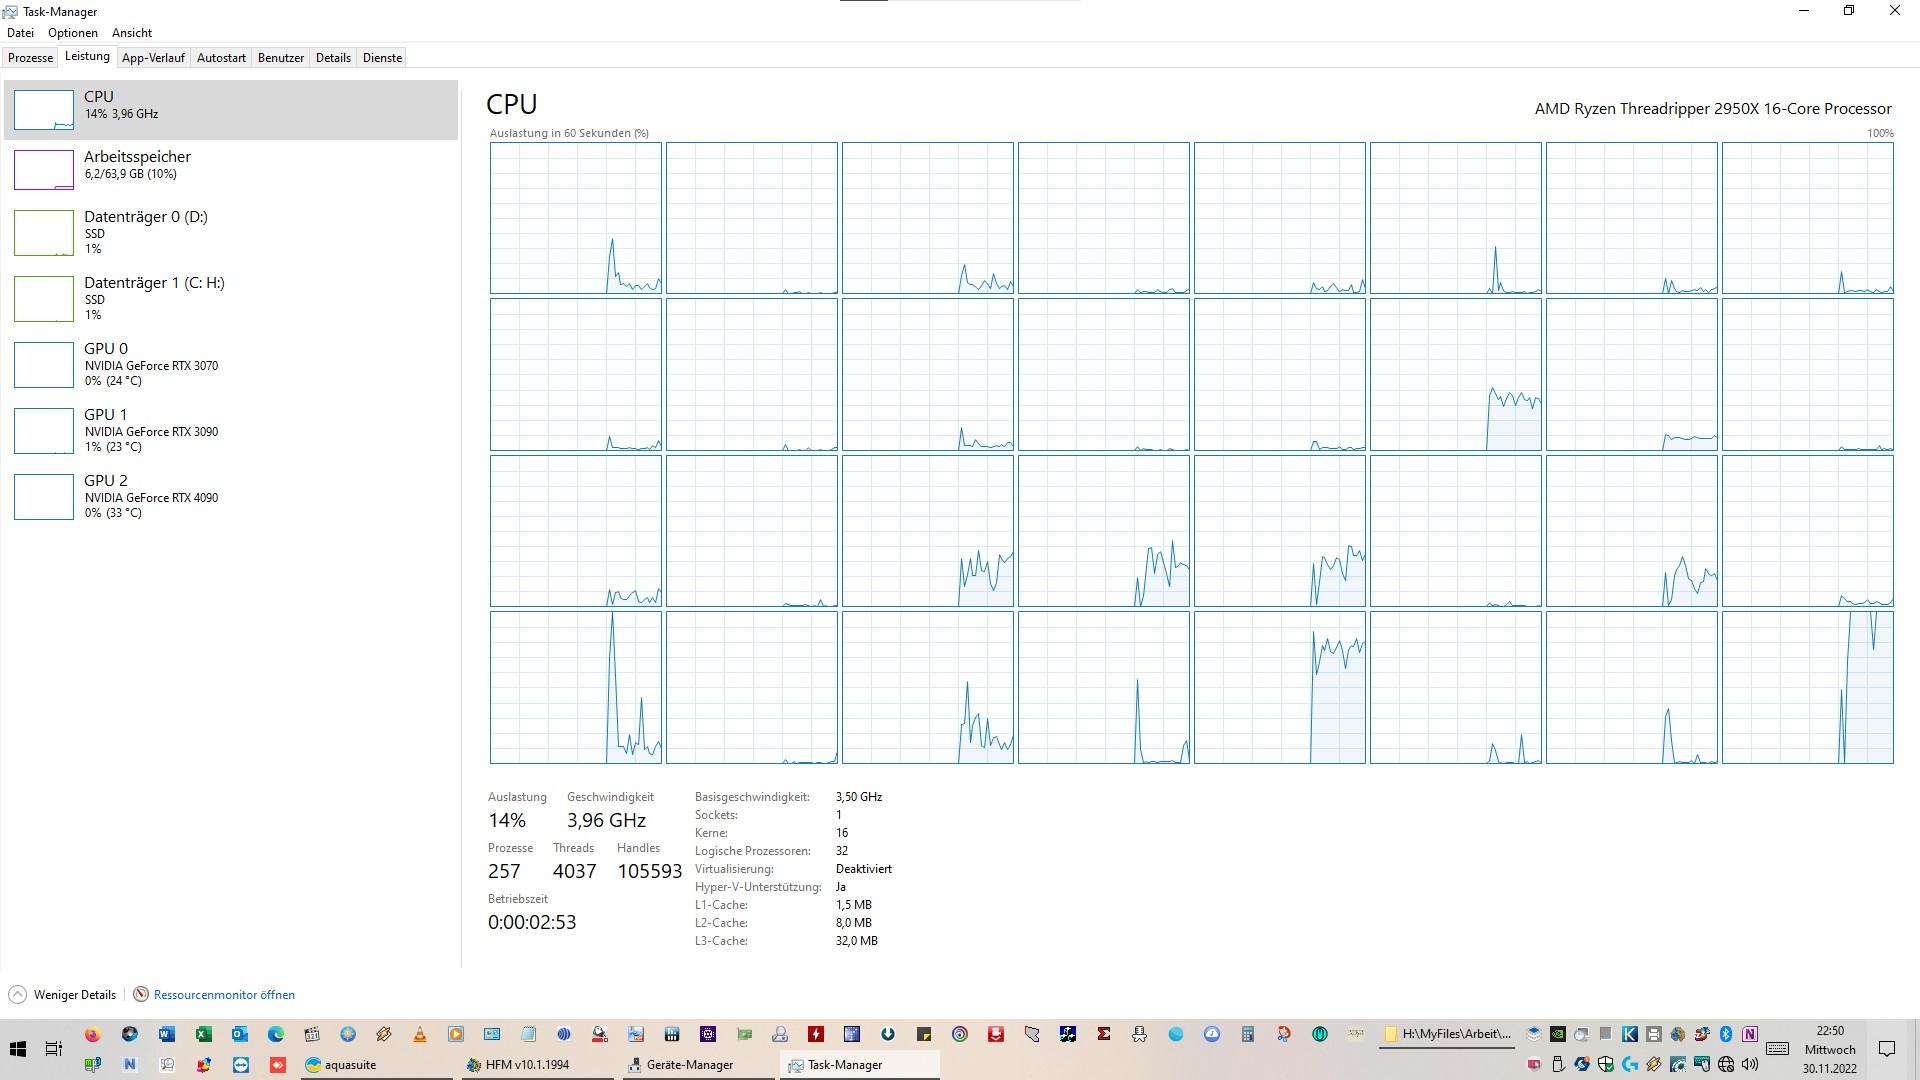Open the notification center icon

1887,1049
